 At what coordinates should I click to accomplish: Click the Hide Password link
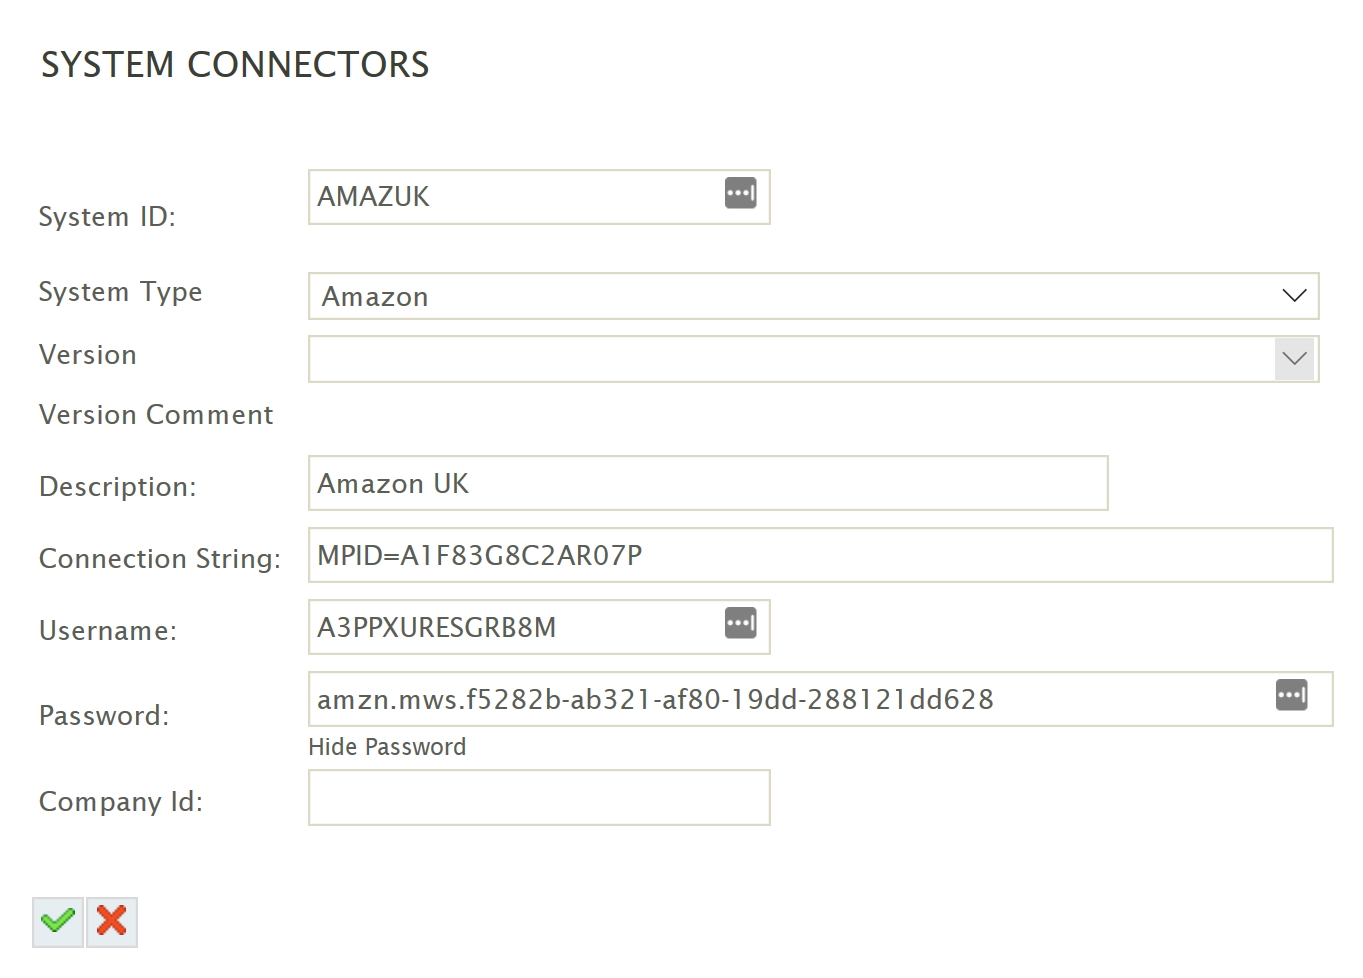point(387,747)
